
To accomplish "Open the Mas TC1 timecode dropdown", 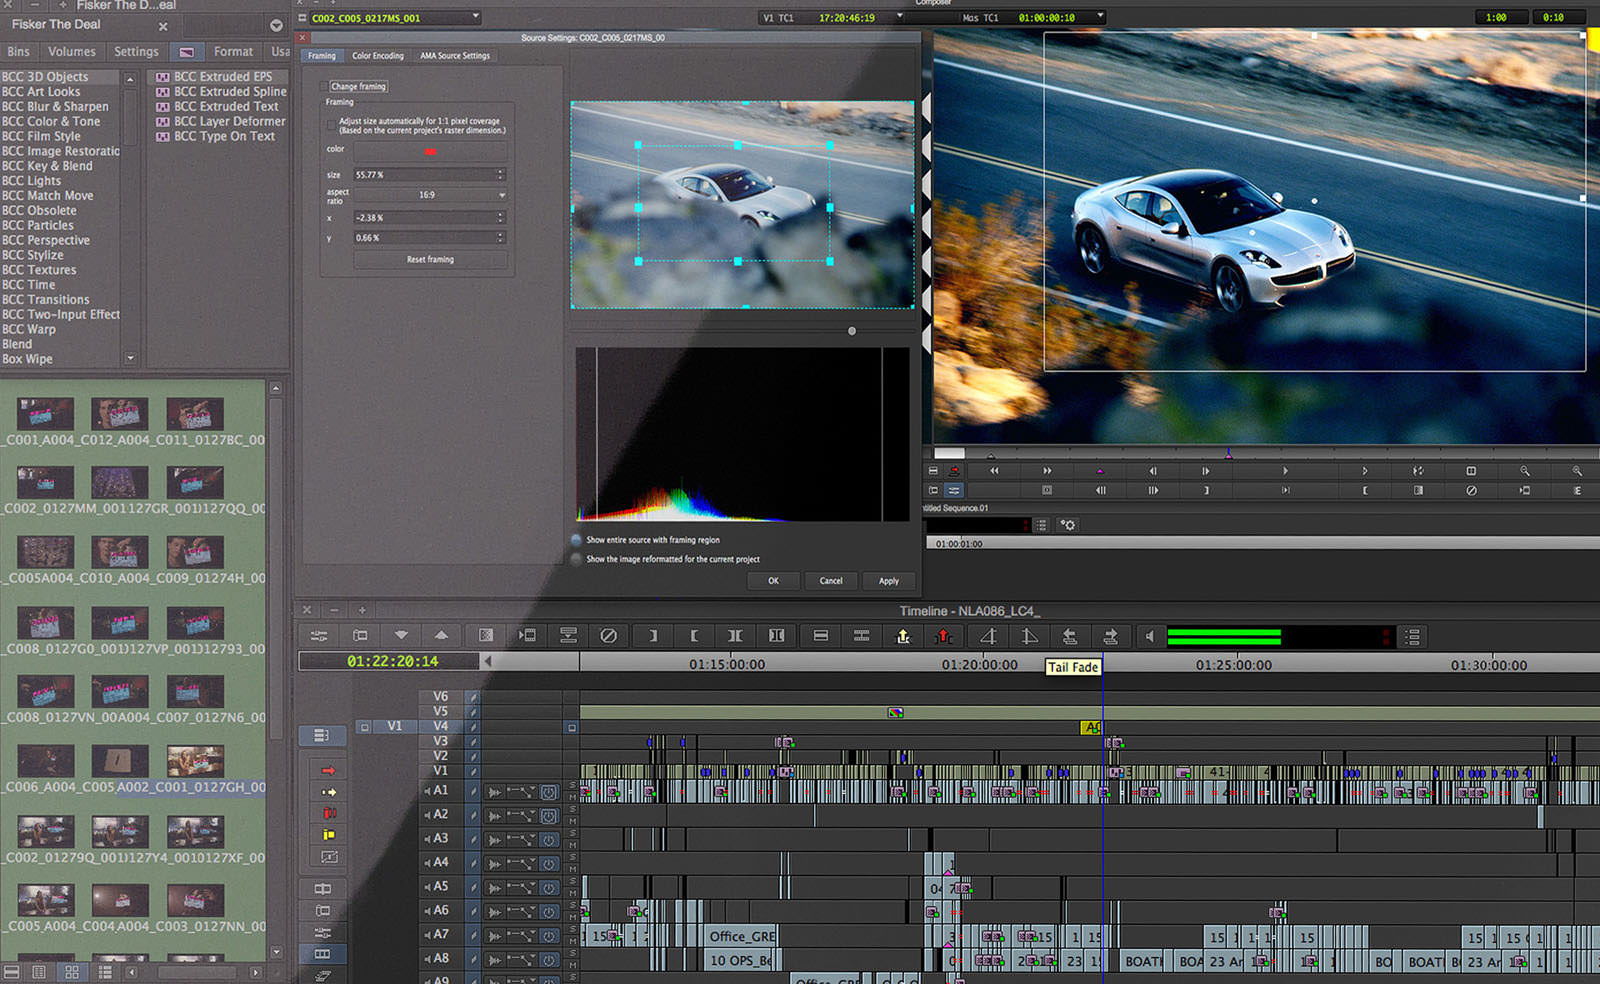I will 1100,17.
